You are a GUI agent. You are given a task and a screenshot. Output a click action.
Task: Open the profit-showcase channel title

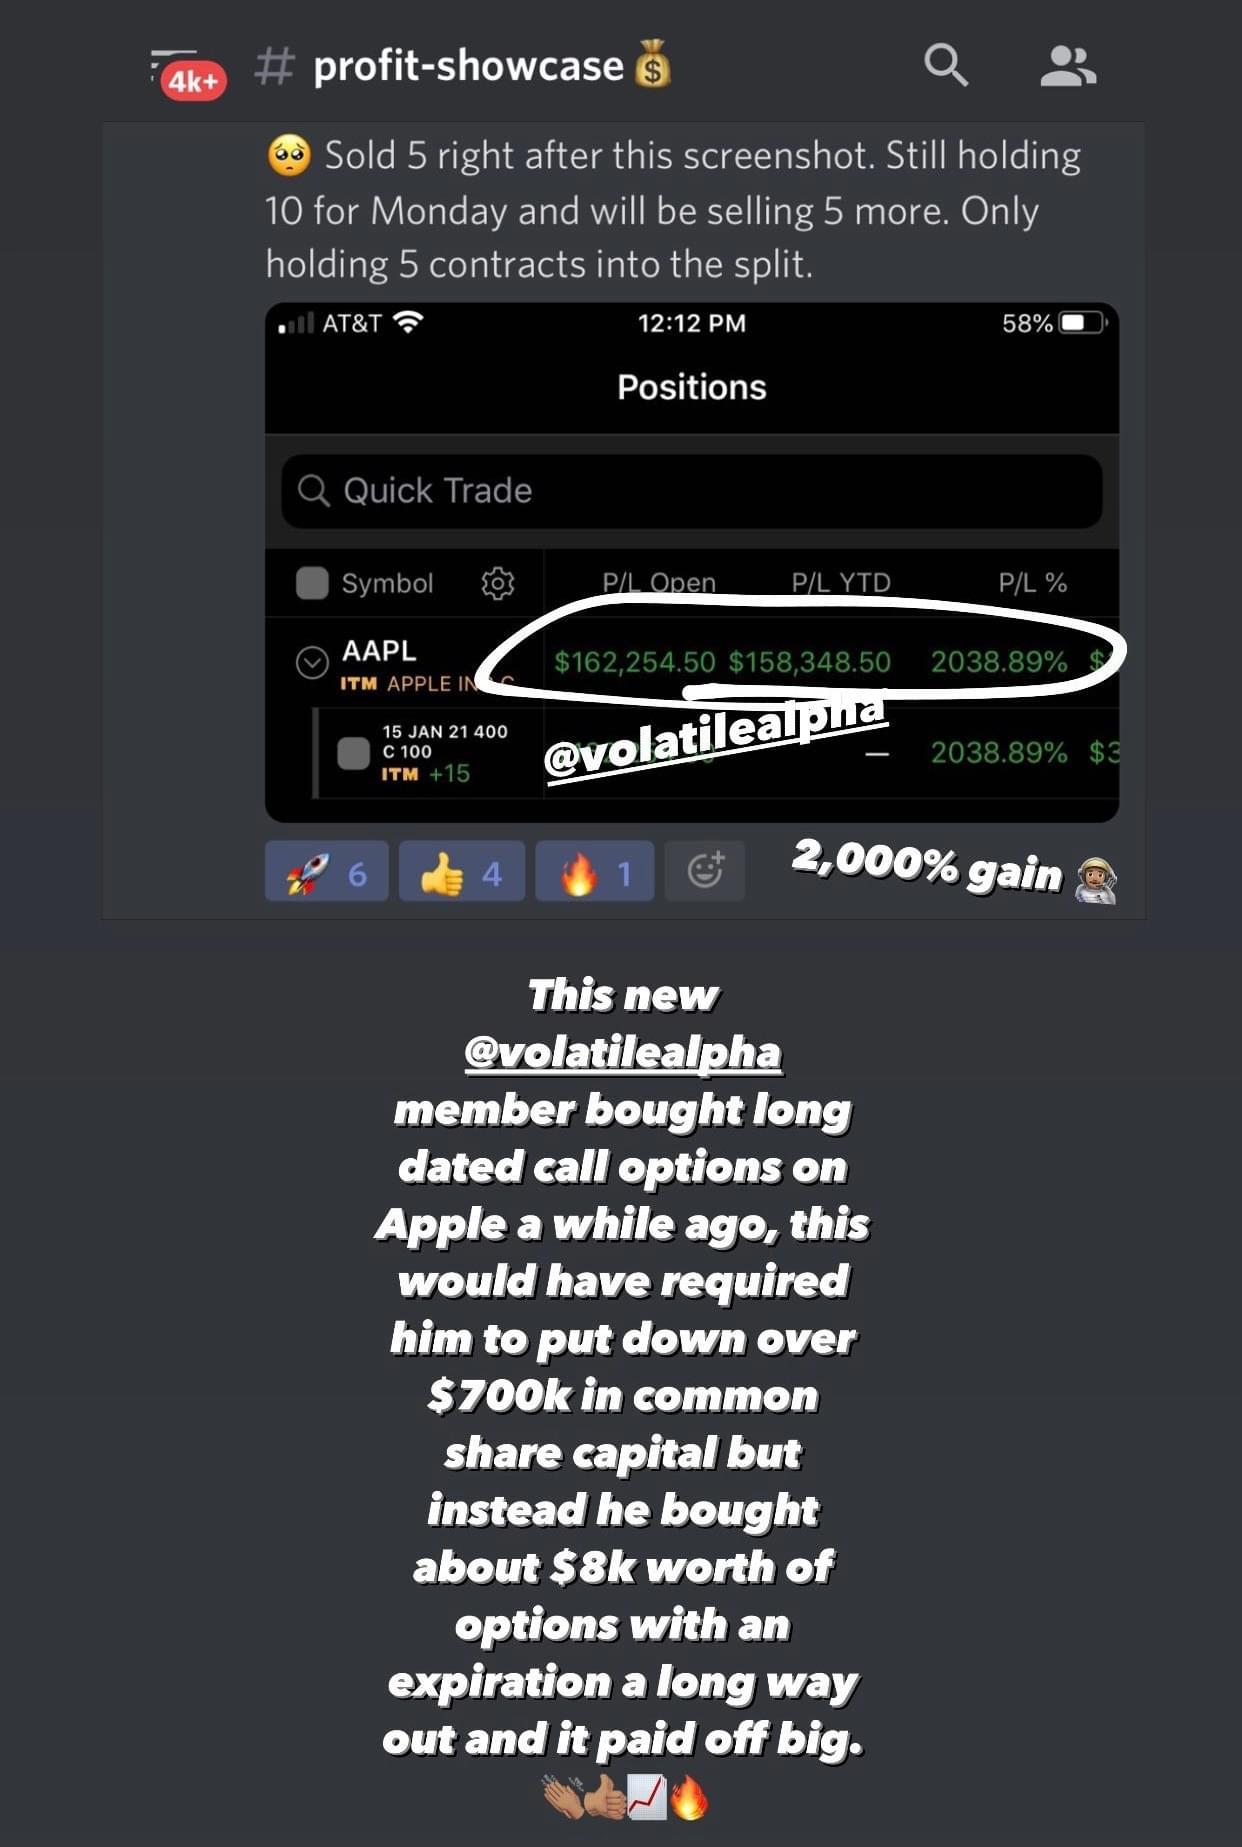point(467,66)
